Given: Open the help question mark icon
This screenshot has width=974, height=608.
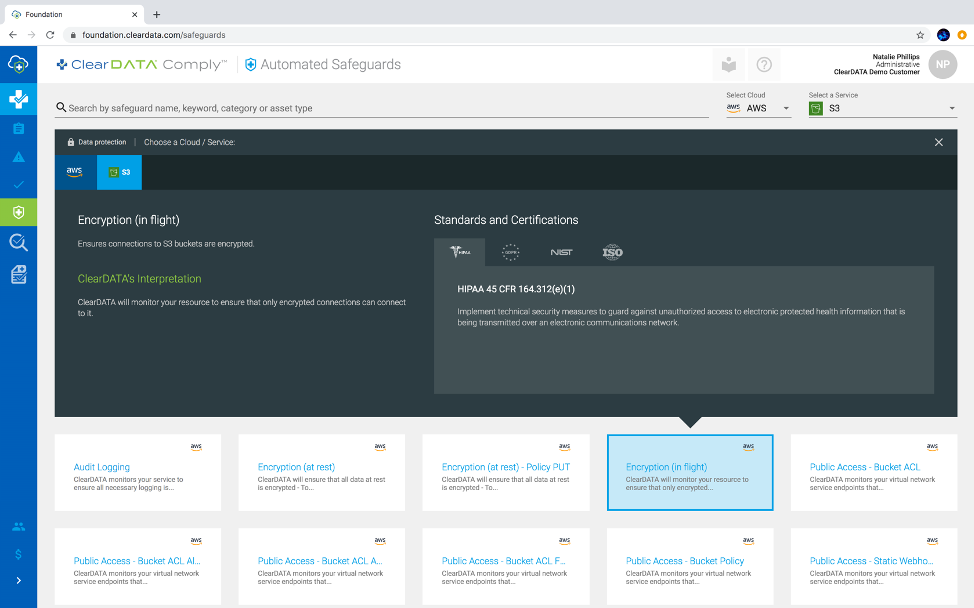Looking at the screenshot, I should point(764,65).
